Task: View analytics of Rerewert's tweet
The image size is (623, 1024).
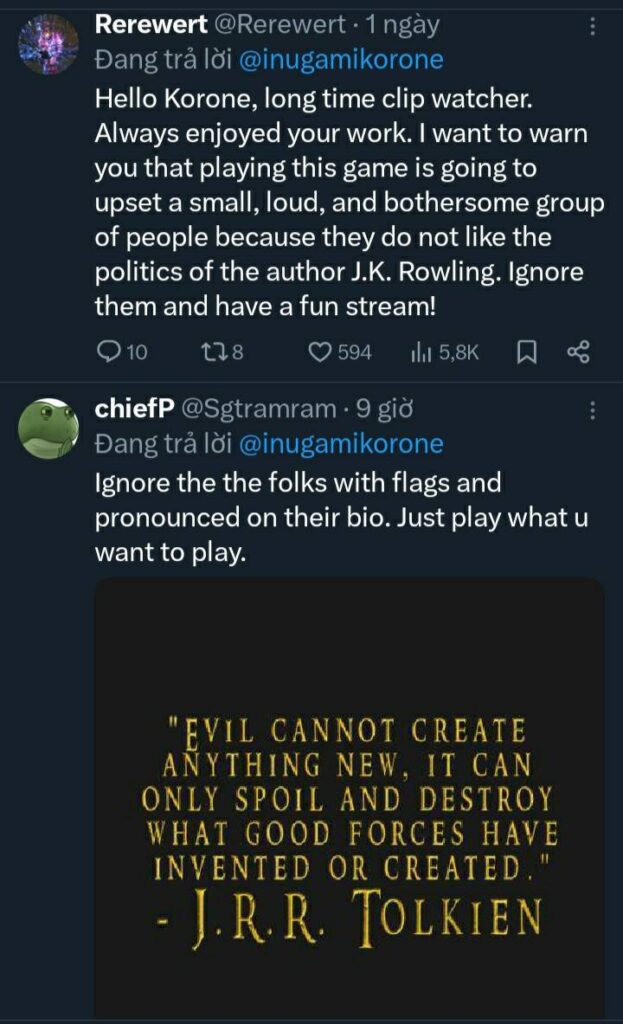Action: tap(420, 352)
